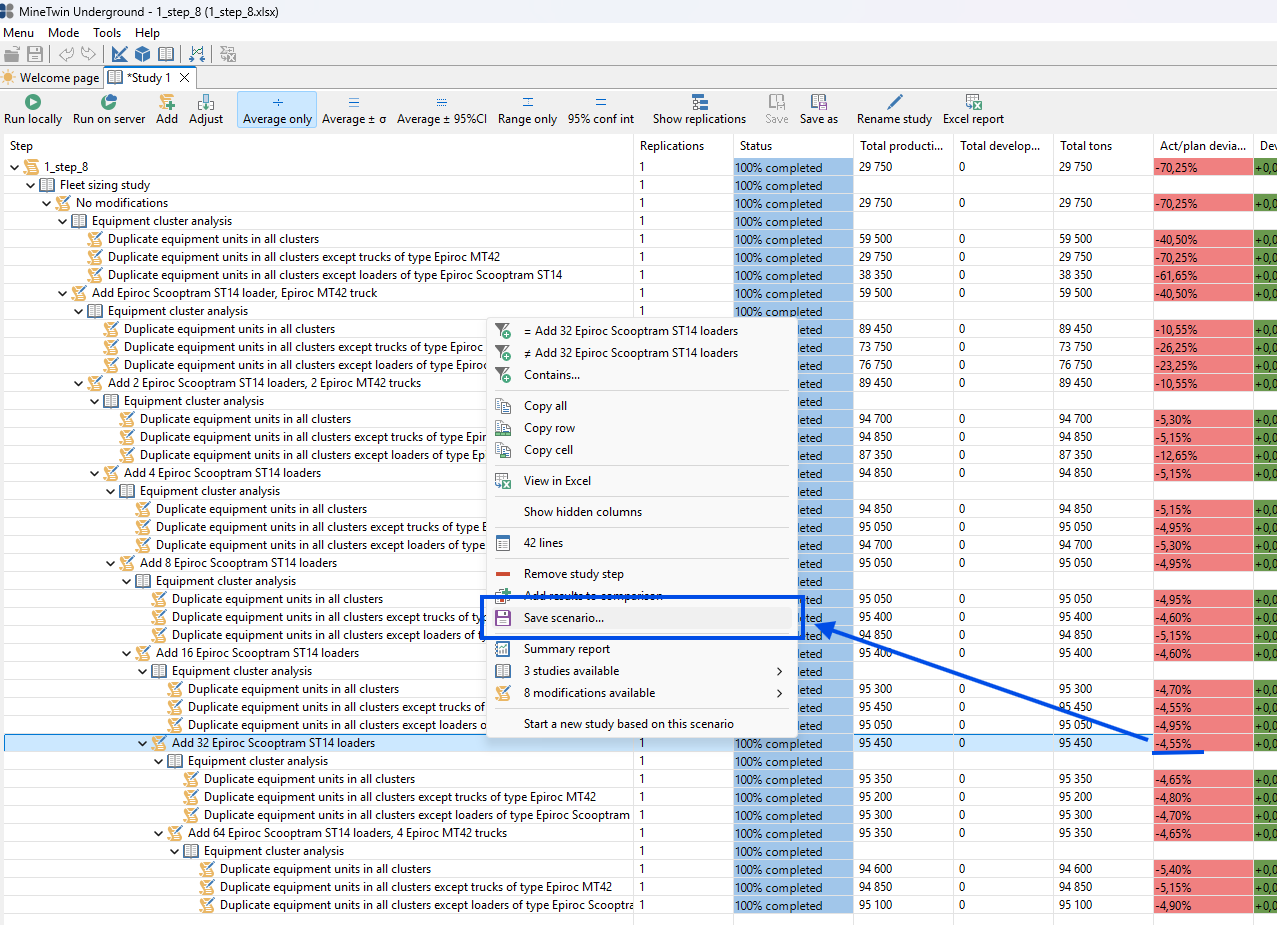The height and width of the screenshot is (925, 1277).
Task: Choose Remove study step
Action: tap(573, 574)
